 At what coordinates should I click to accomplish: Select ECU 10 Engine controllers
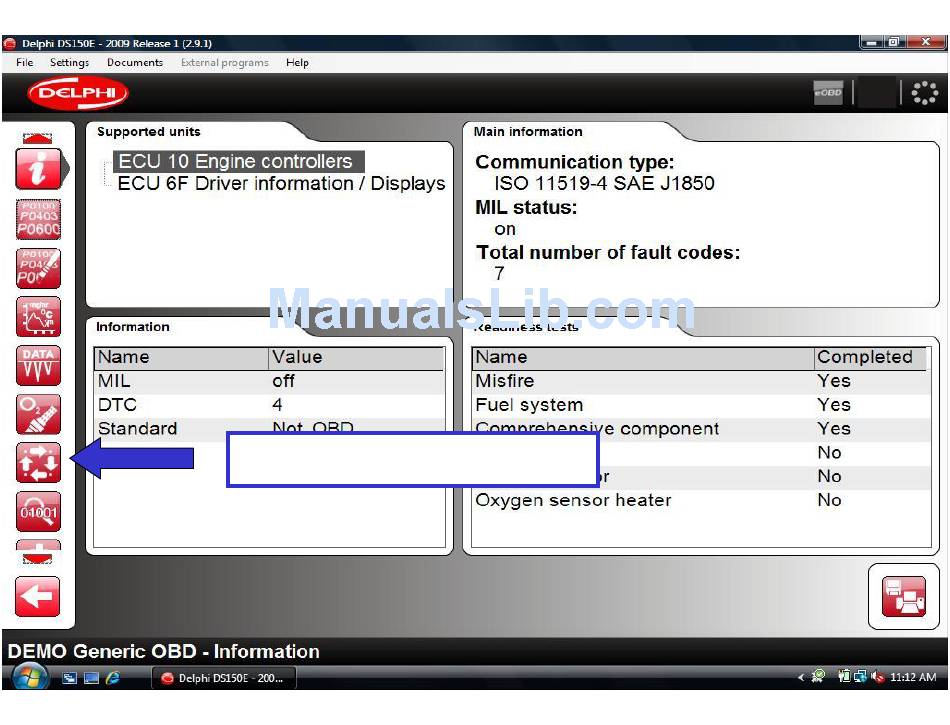pyautogui.click(x=239, y=162)
